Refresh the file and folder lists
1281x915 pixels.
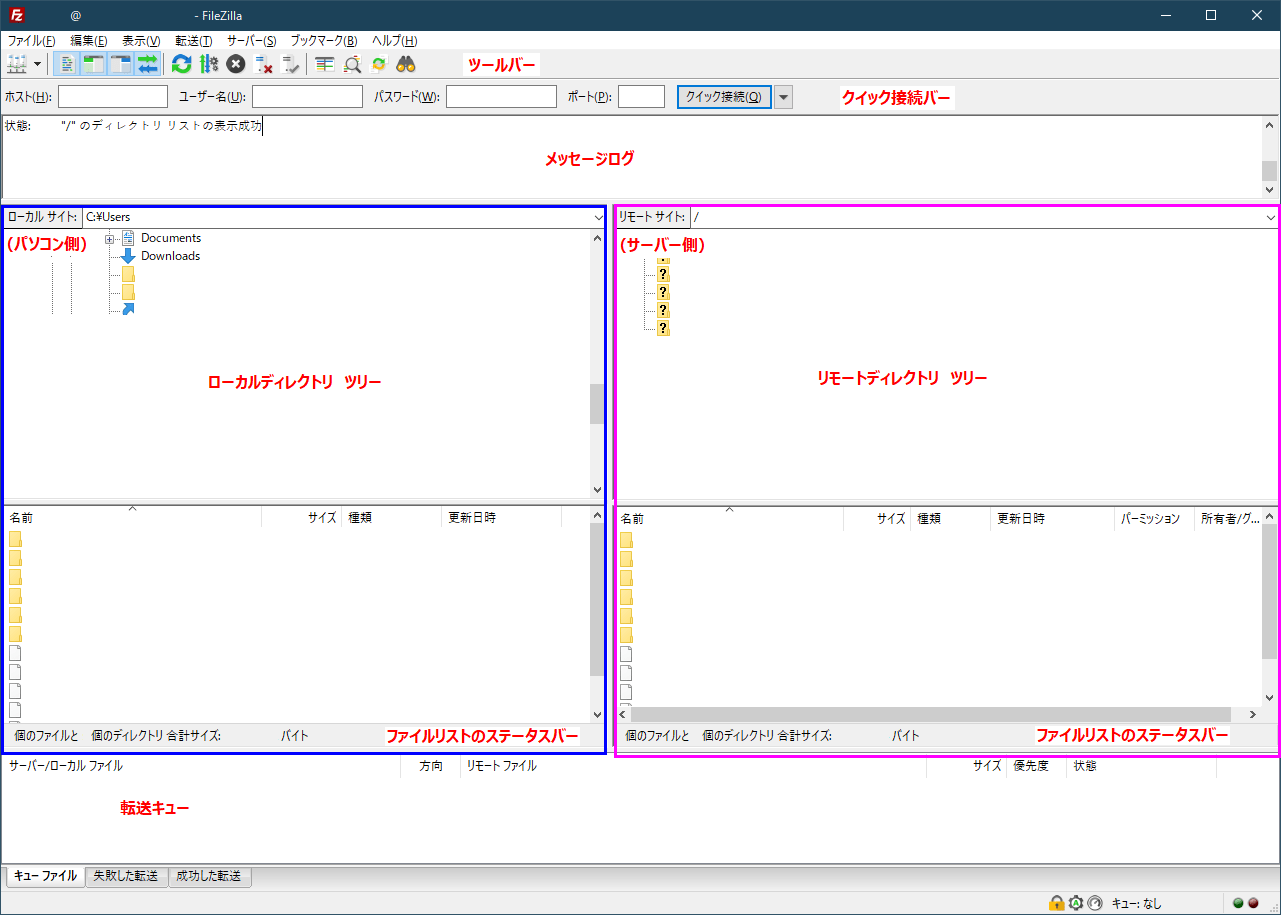point(181,64)
